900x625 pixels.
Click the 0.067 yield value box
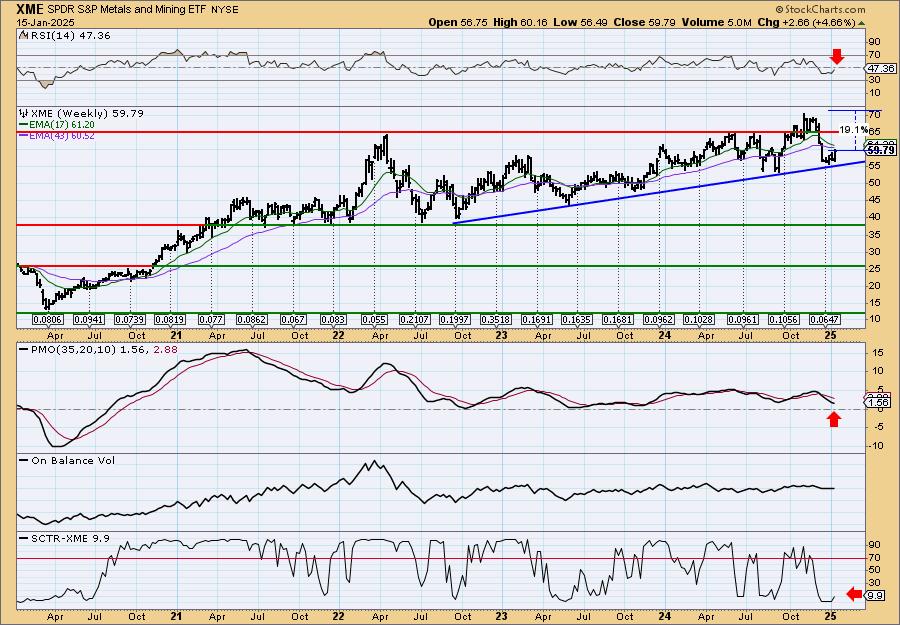click(292, 319)
